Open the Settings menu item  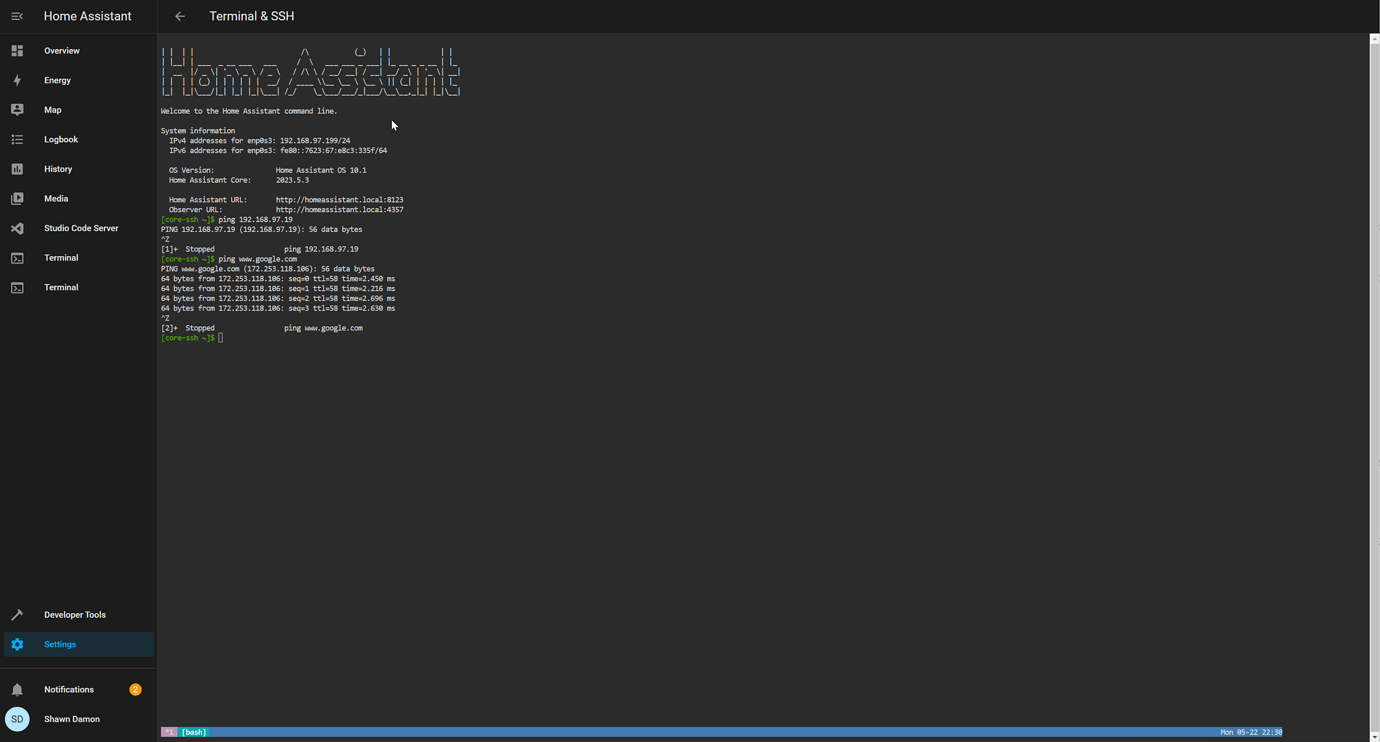point(59,644)
